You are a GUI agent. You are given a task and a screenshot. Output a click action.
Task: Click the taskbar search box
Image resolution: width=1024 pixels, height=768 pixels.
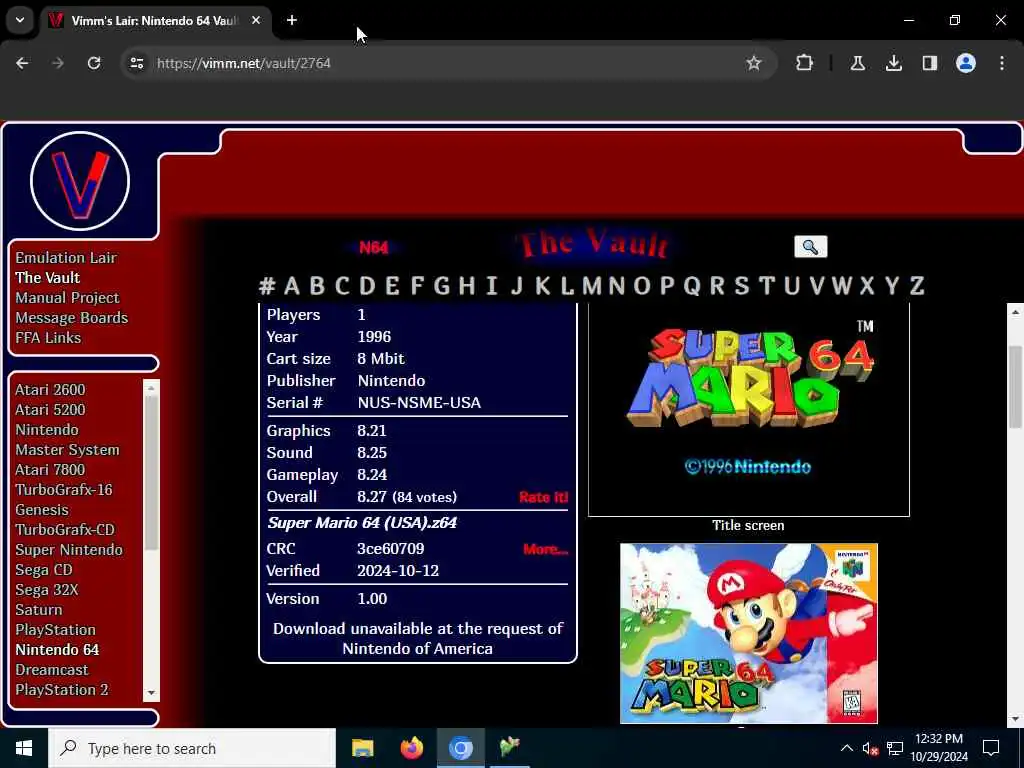[x=192, y=748]
